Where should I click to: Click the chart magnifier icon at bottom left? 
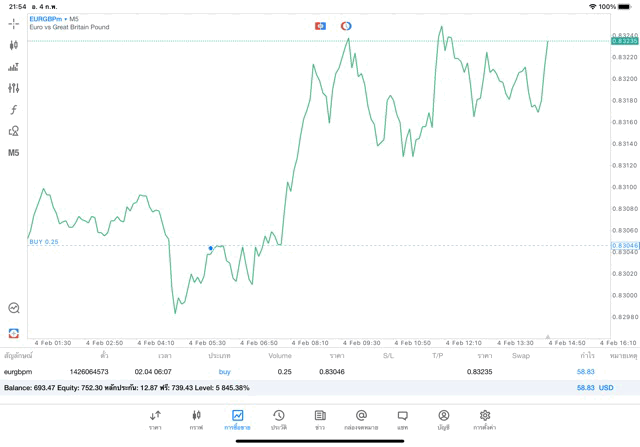click(x=13, y=309)
